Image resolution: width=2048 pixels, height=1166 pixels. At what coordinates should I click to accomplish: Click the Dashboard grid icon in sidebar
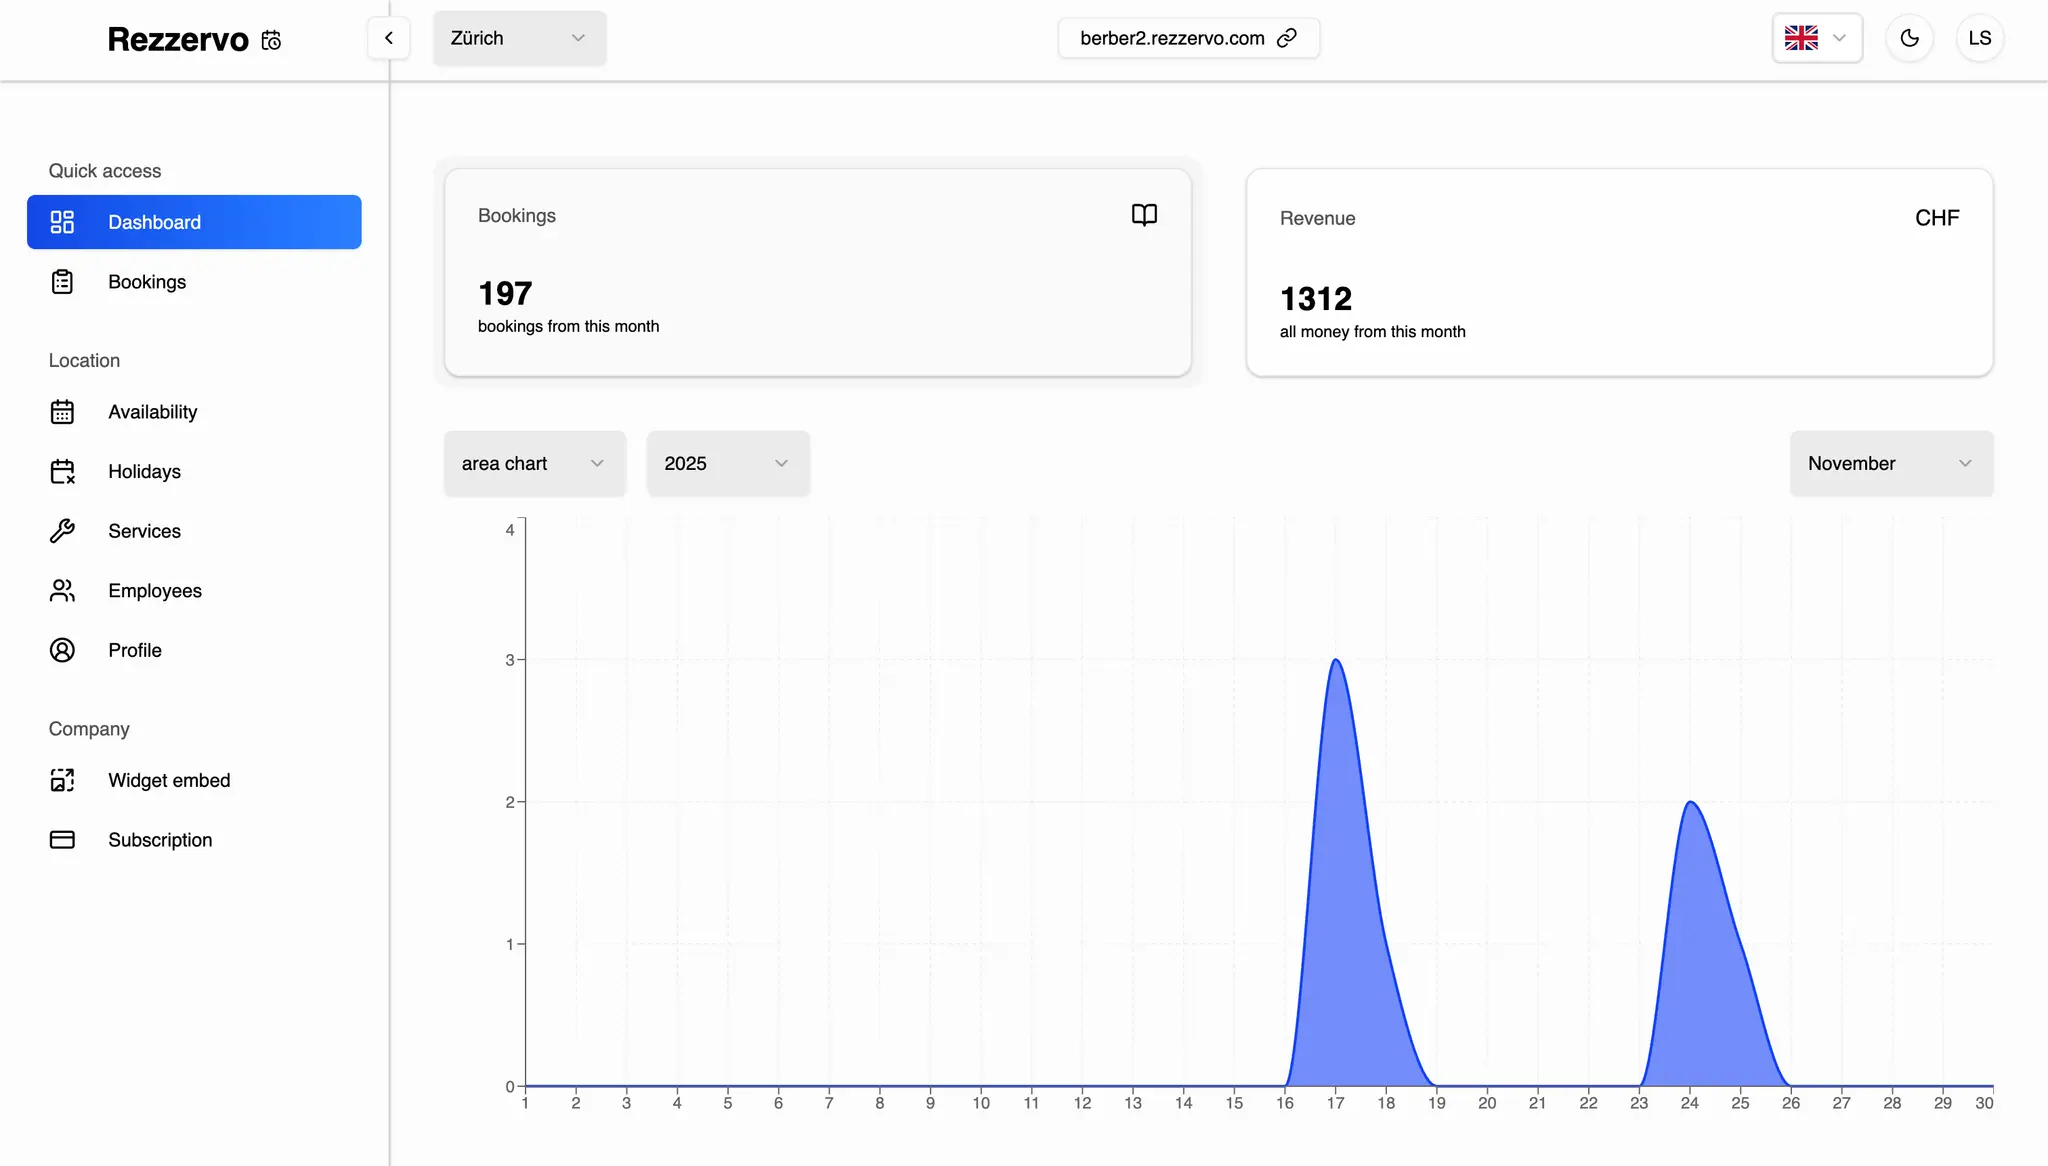[x=62, y=222]
